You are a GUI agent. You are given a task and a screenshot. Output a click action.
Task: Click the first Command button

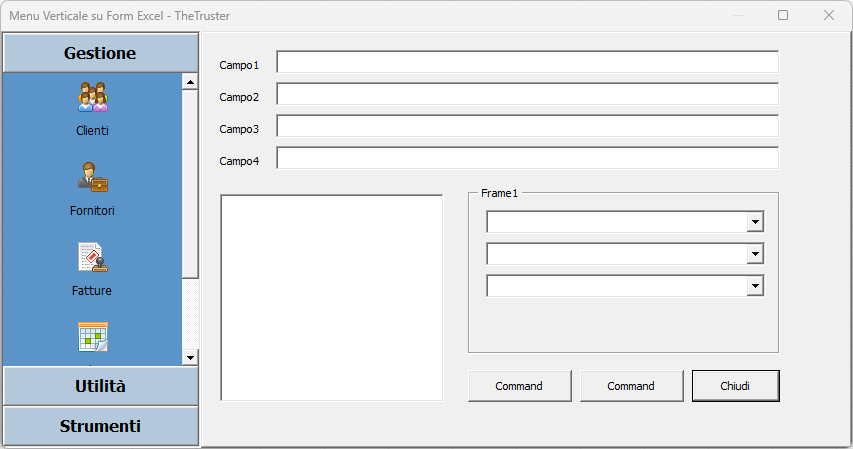pyautogui.click(x=519, y=386)
